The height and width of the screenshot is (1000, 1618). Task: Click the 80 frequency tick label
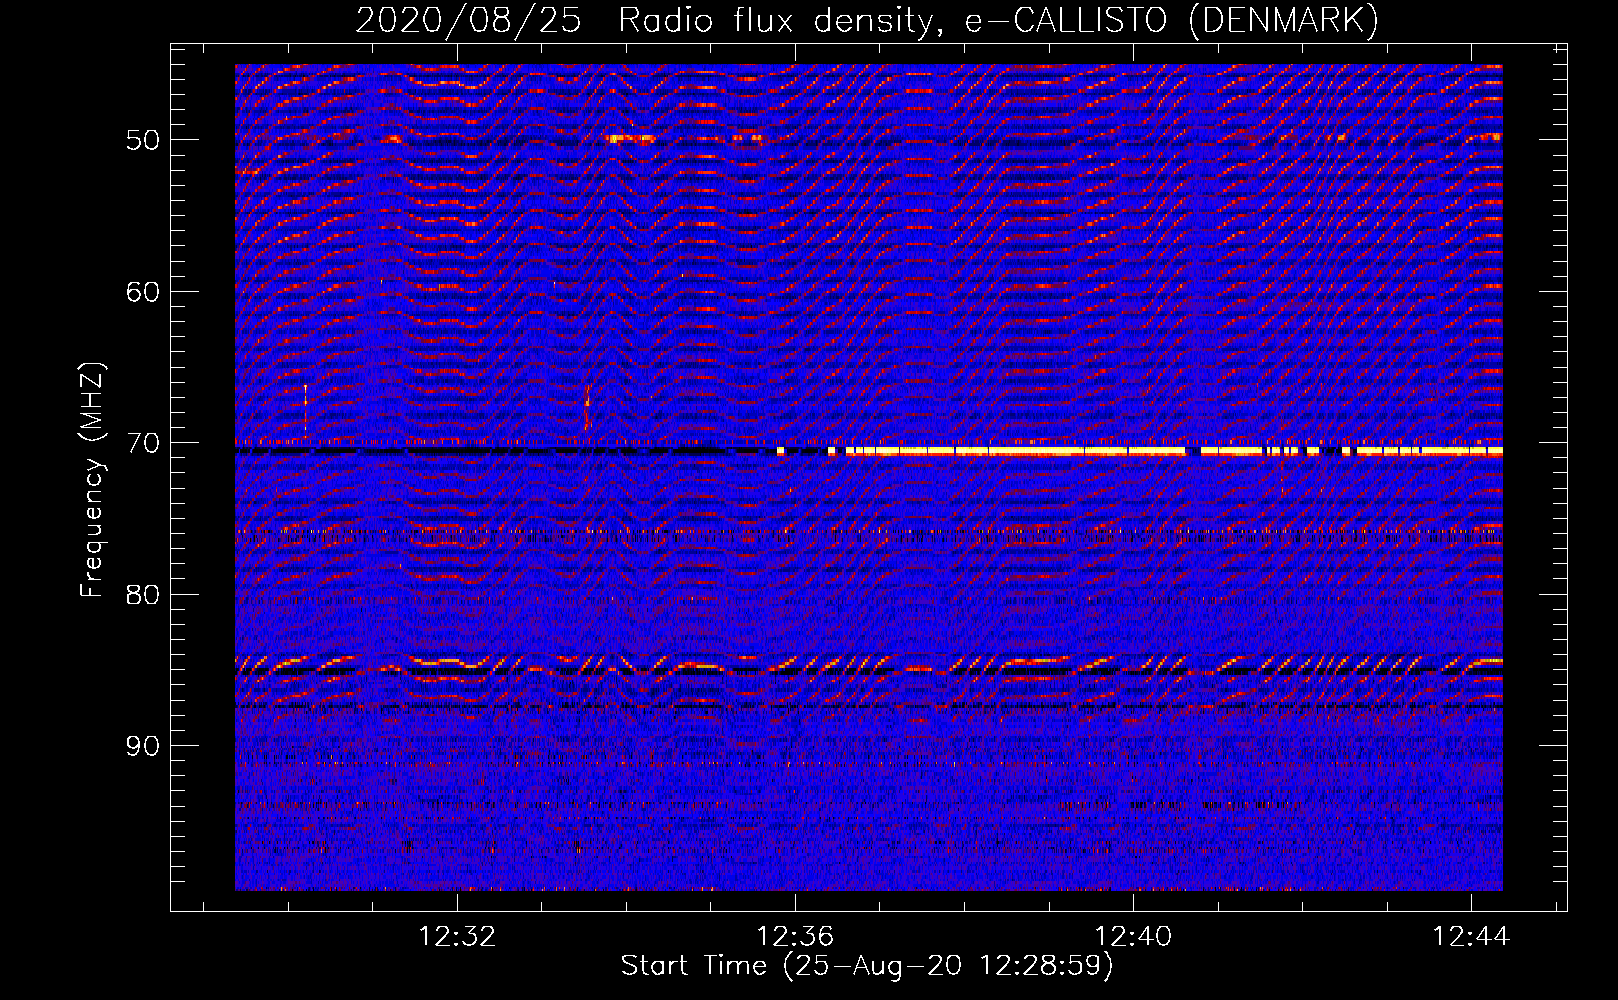click(142, 595)
